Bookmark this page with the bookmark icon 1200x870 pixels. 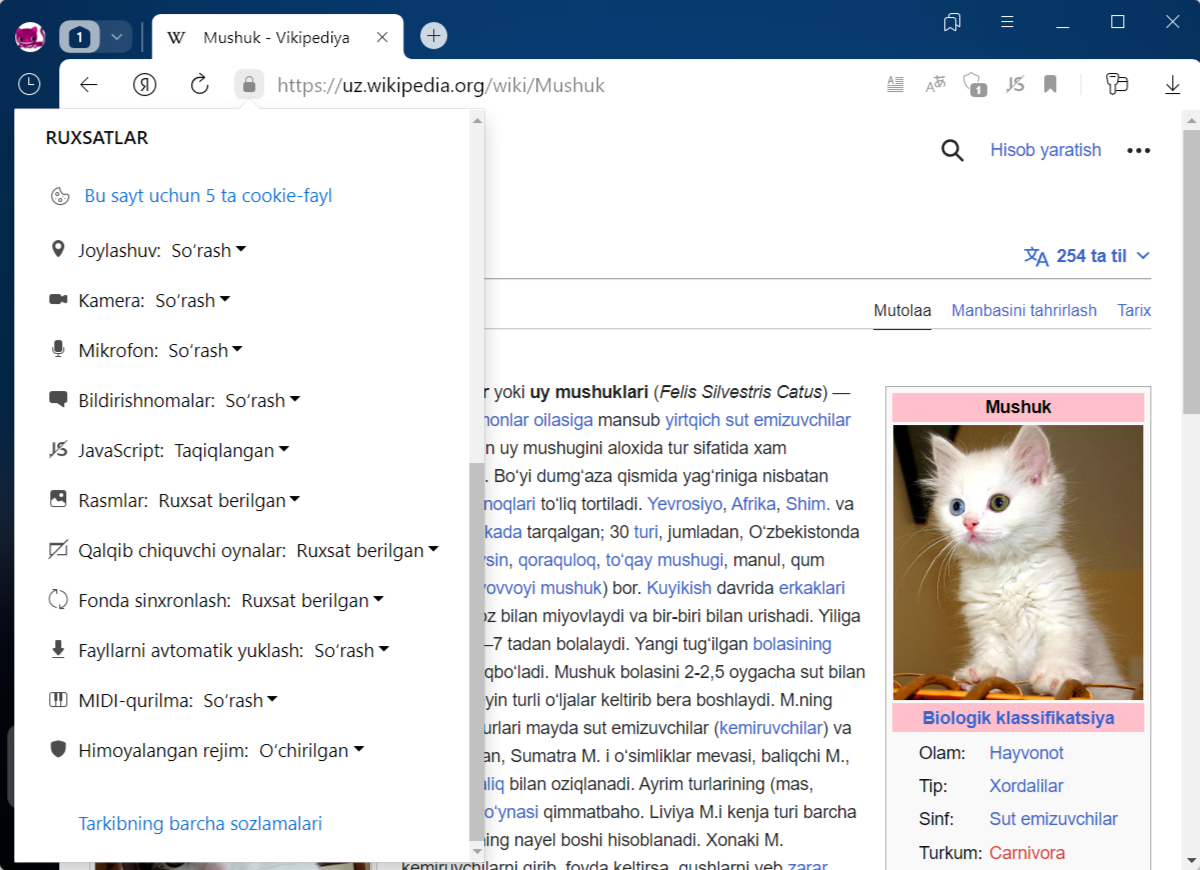coord(1050,85)
